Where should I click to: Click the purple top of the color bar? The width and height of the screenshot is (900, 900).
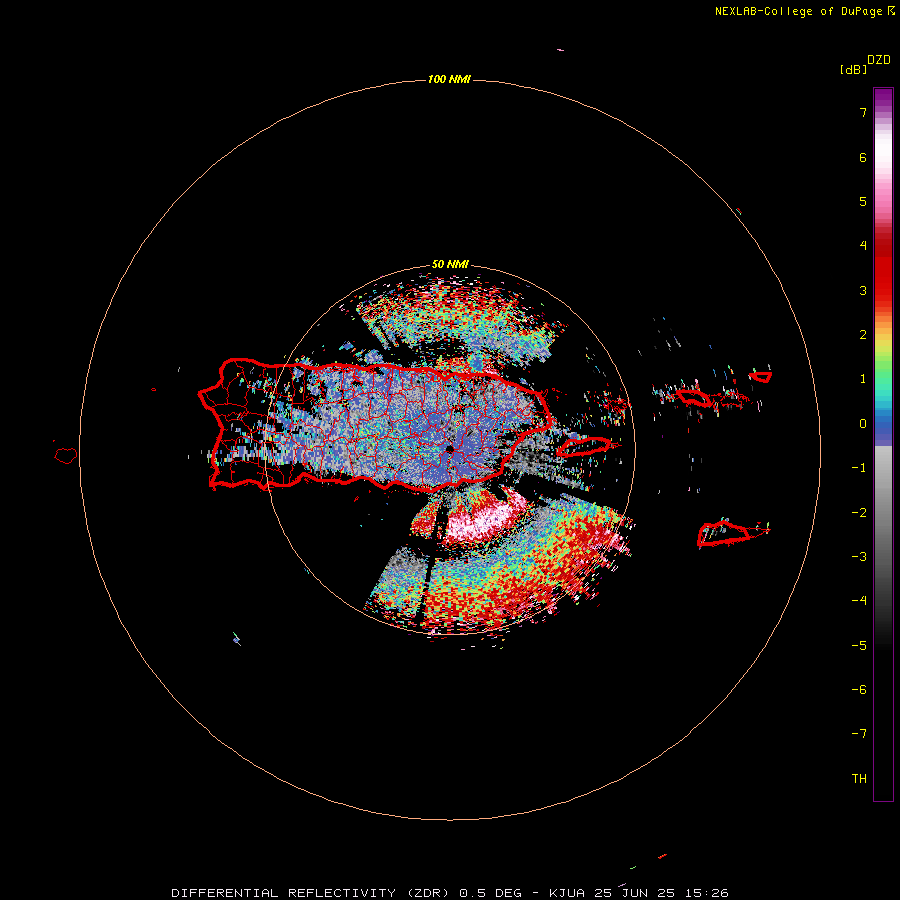point(883,98)
